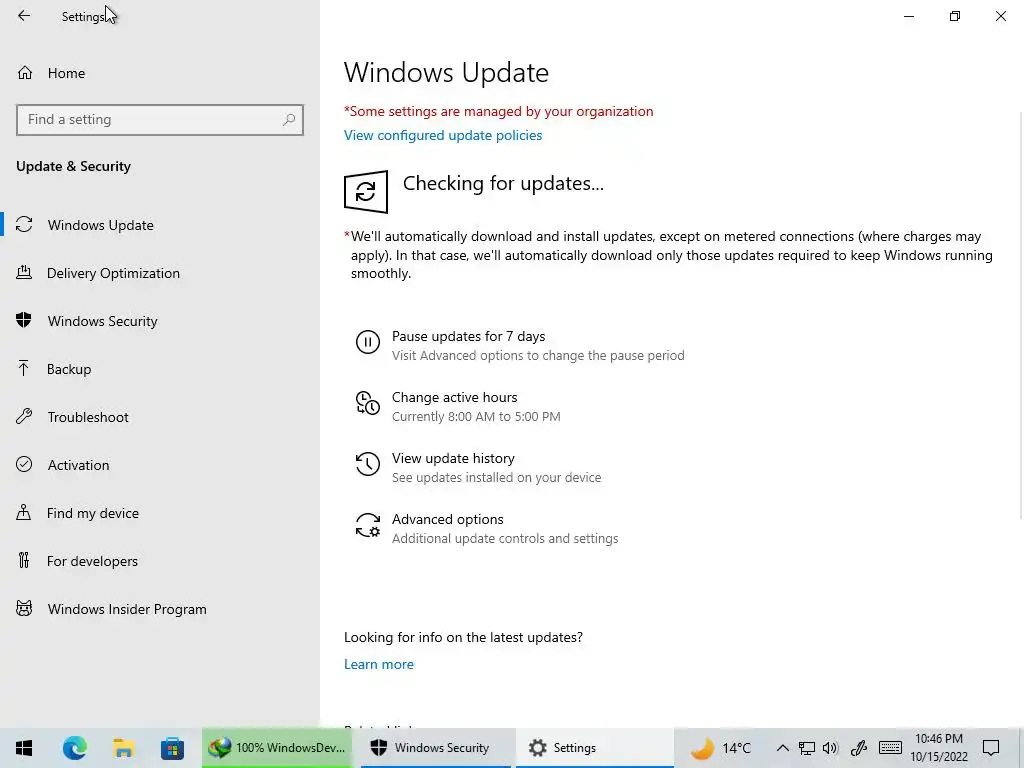Open For developers section

pyautogui.click(x=160, y=561)
